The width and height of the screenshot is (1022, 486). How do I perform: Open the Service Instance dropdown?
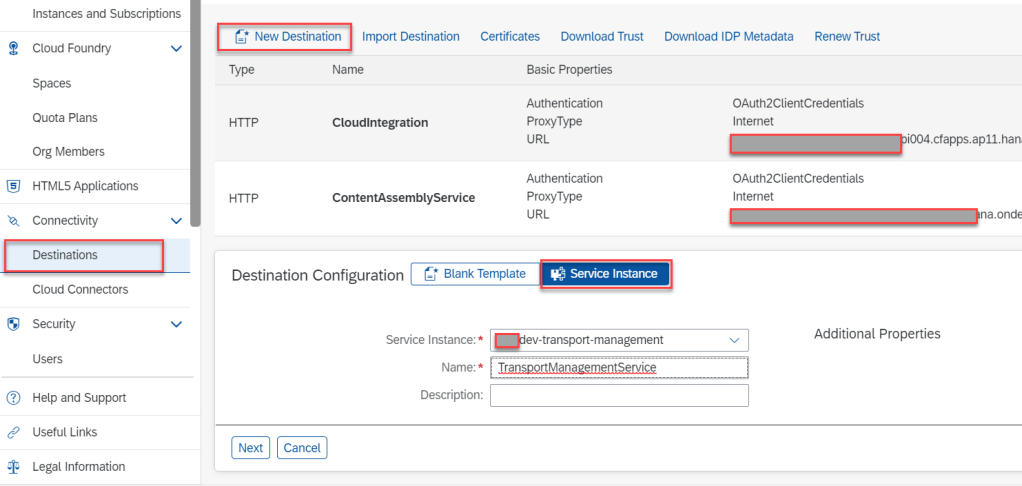click(734, 340)
